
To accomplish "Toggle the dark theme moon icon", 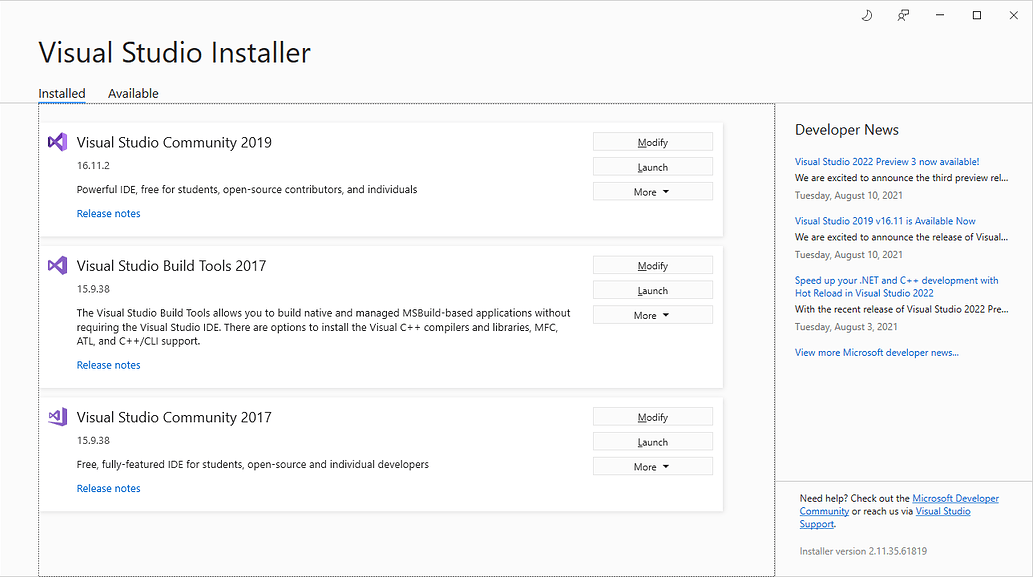I will click(866, 15).
